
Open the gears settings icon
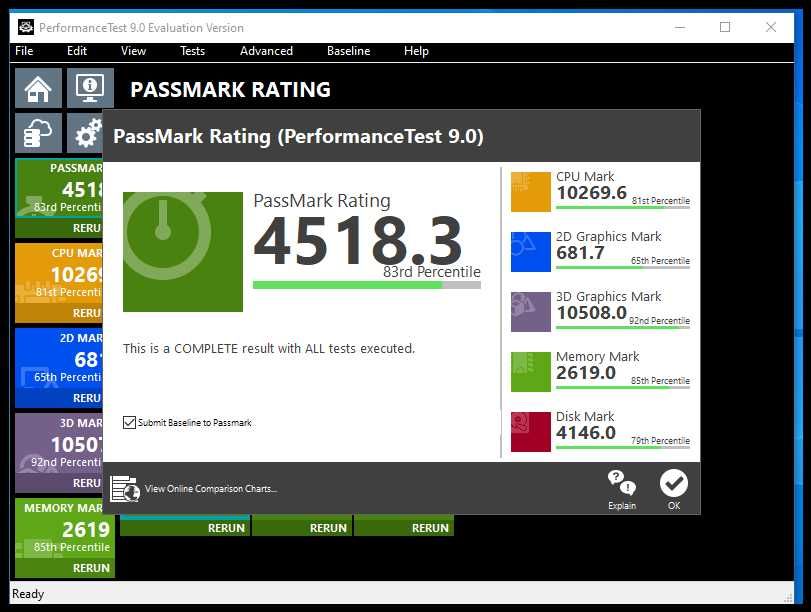coord(85,133)
